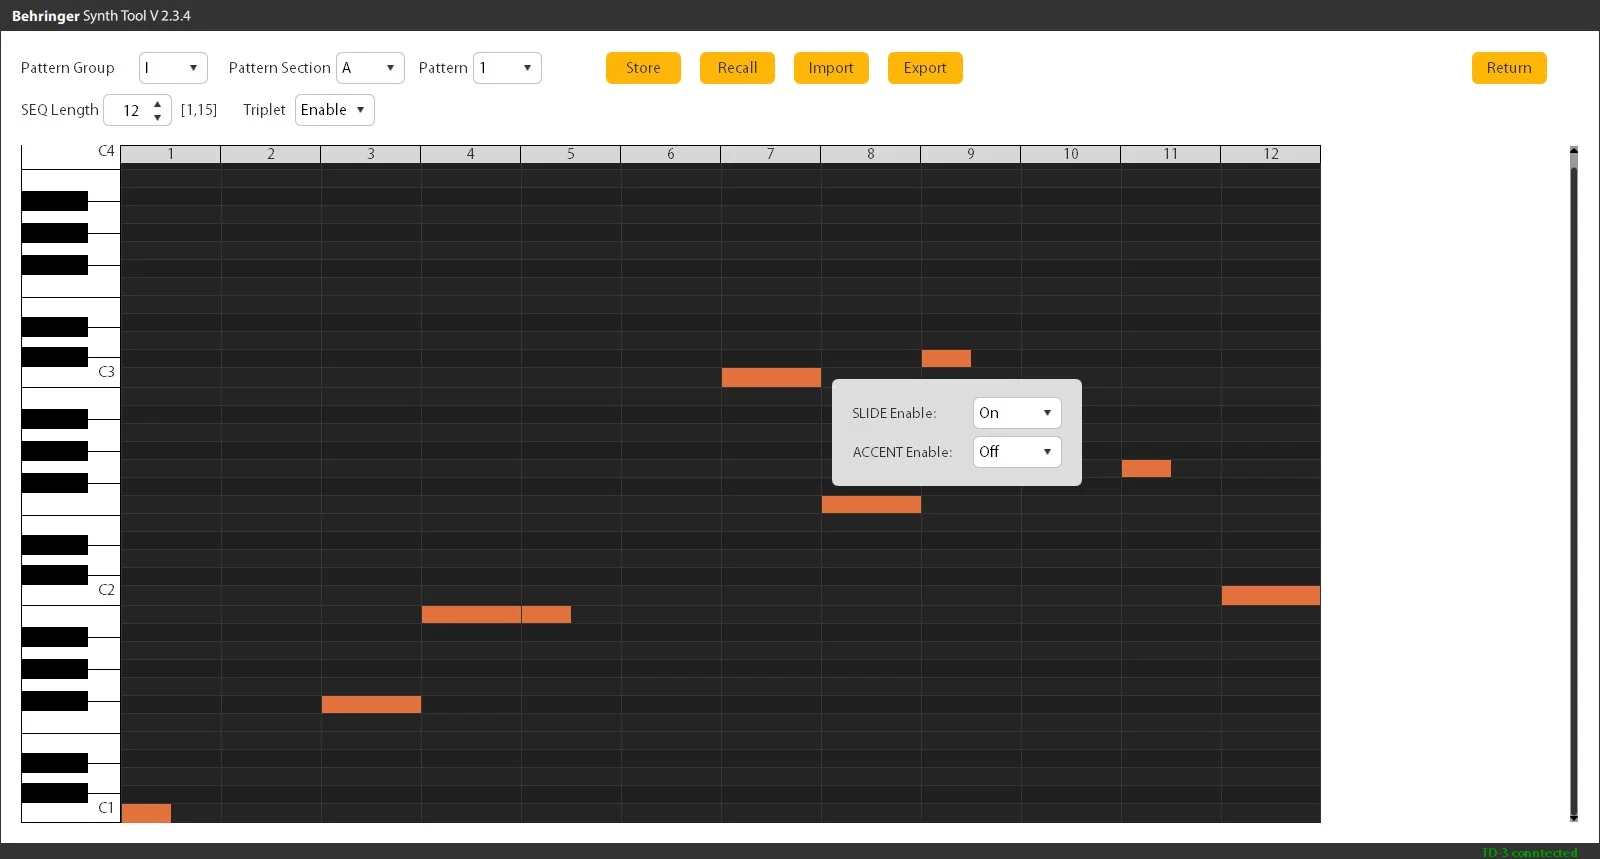This screenshot has width=1600, height=859.
Task: Click the note at step 7
Action: pos(771,377)
